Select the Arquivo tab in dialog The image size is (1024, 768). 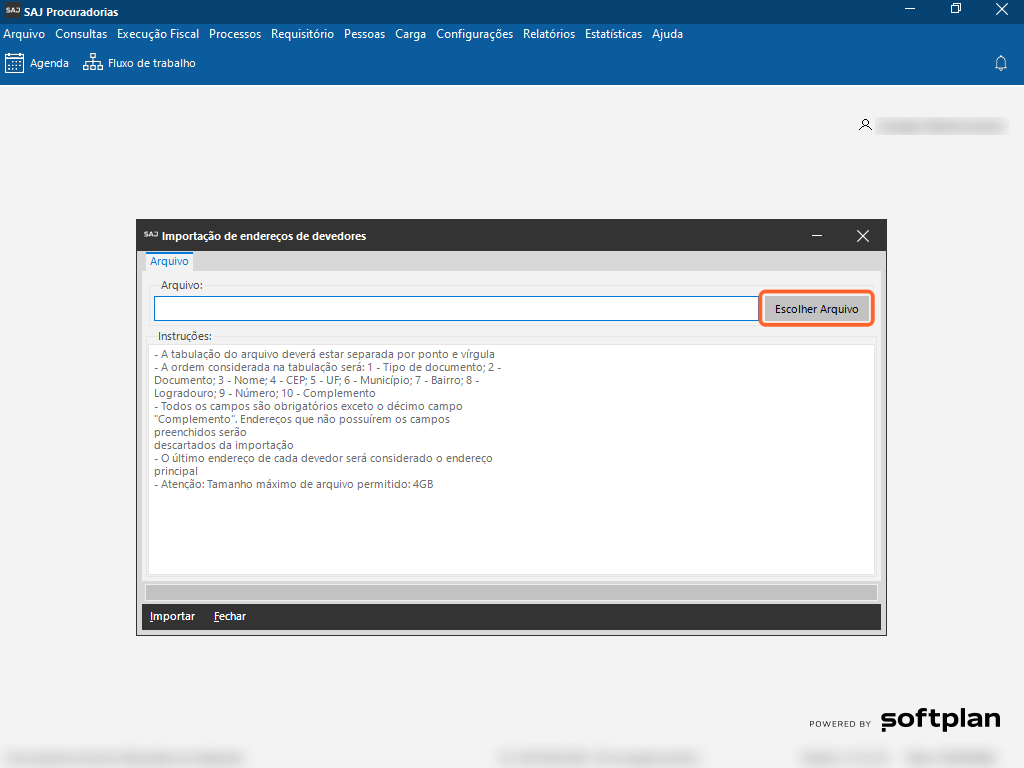click(x=169, y=261)
